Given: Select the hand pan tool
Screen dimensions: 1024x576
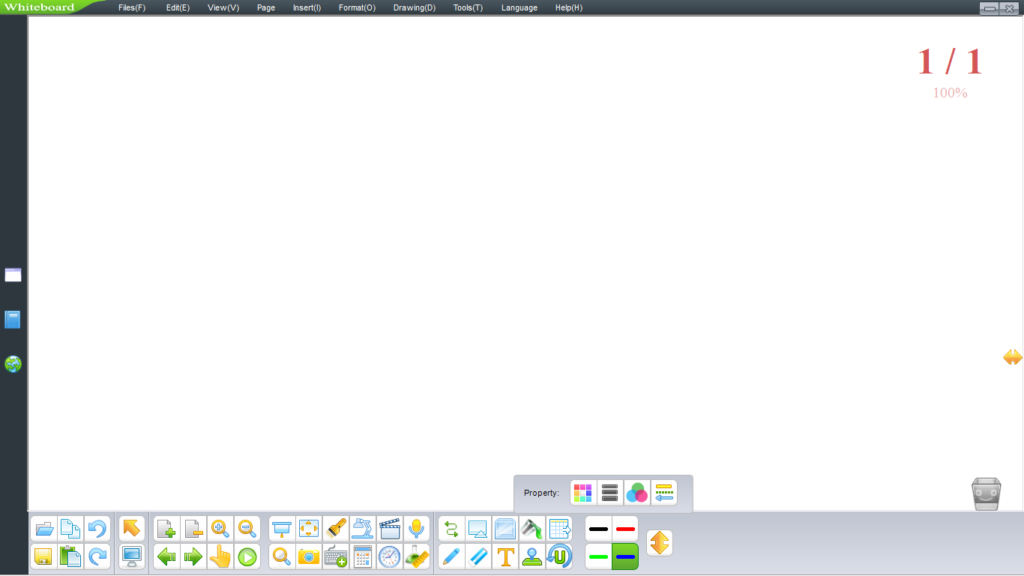Looking at the screenshot, I should [x=220, y=556].
